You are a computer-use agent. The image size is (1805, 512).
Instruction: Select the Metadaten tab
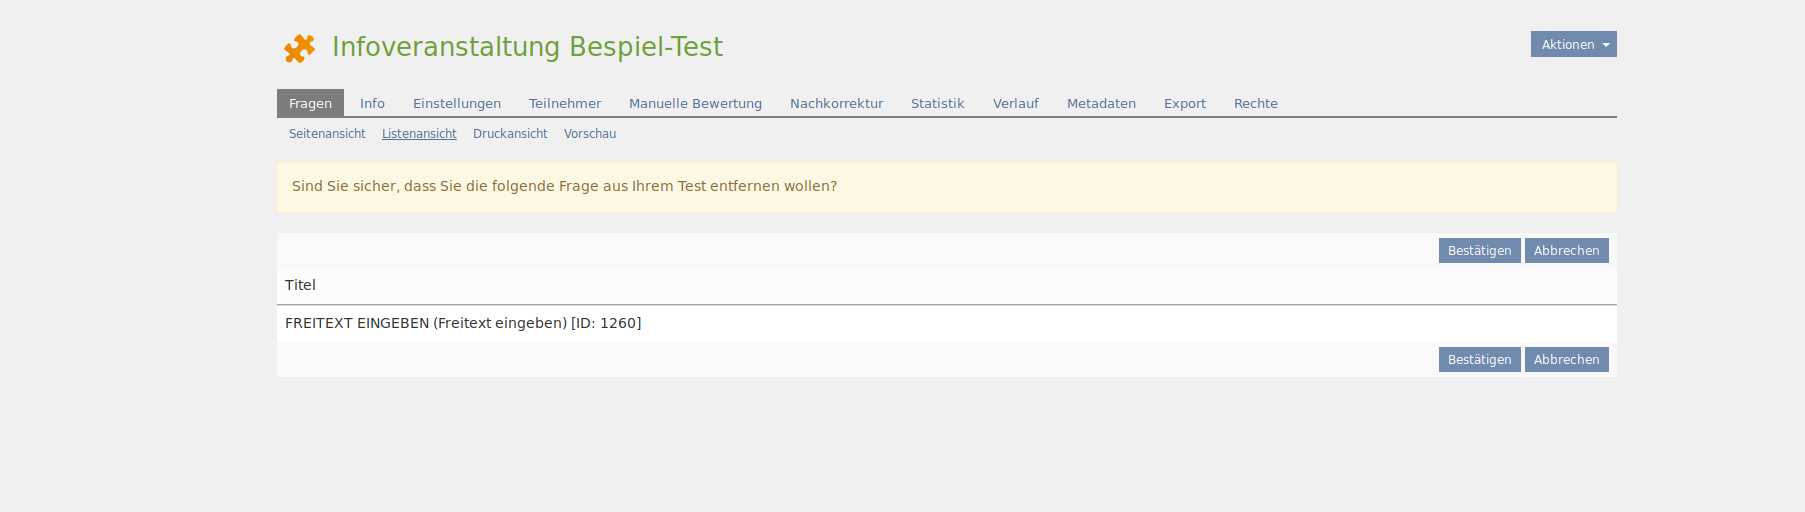click(1101, 103)
